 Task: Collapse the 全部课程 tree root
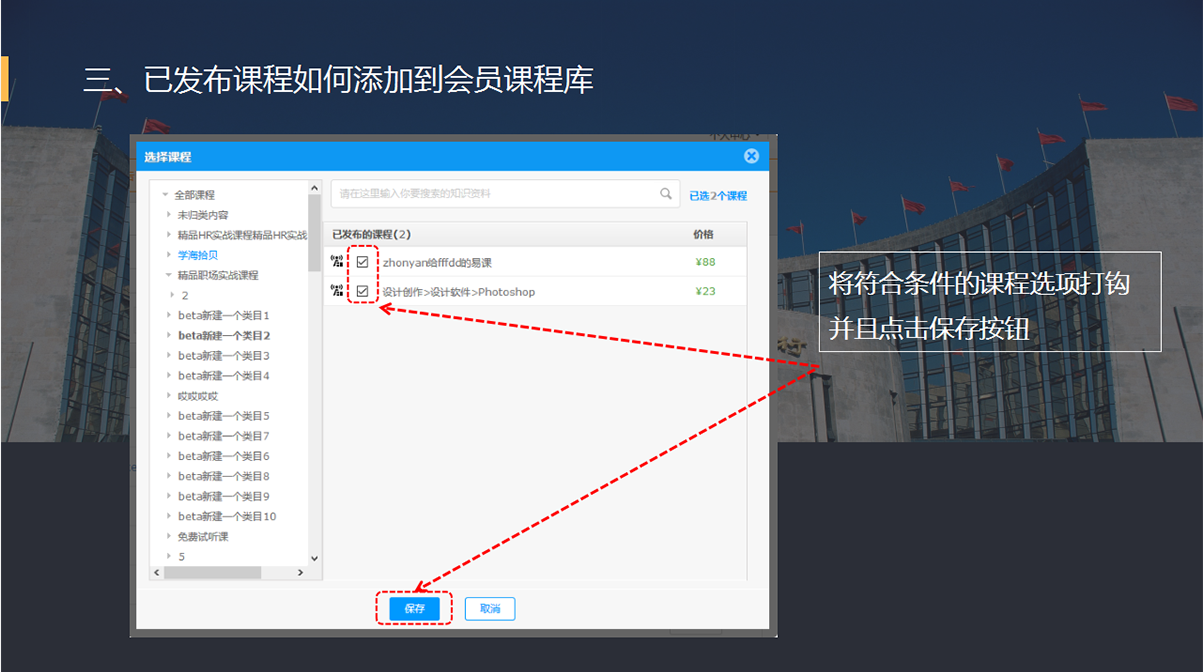[x=165, y=195]
